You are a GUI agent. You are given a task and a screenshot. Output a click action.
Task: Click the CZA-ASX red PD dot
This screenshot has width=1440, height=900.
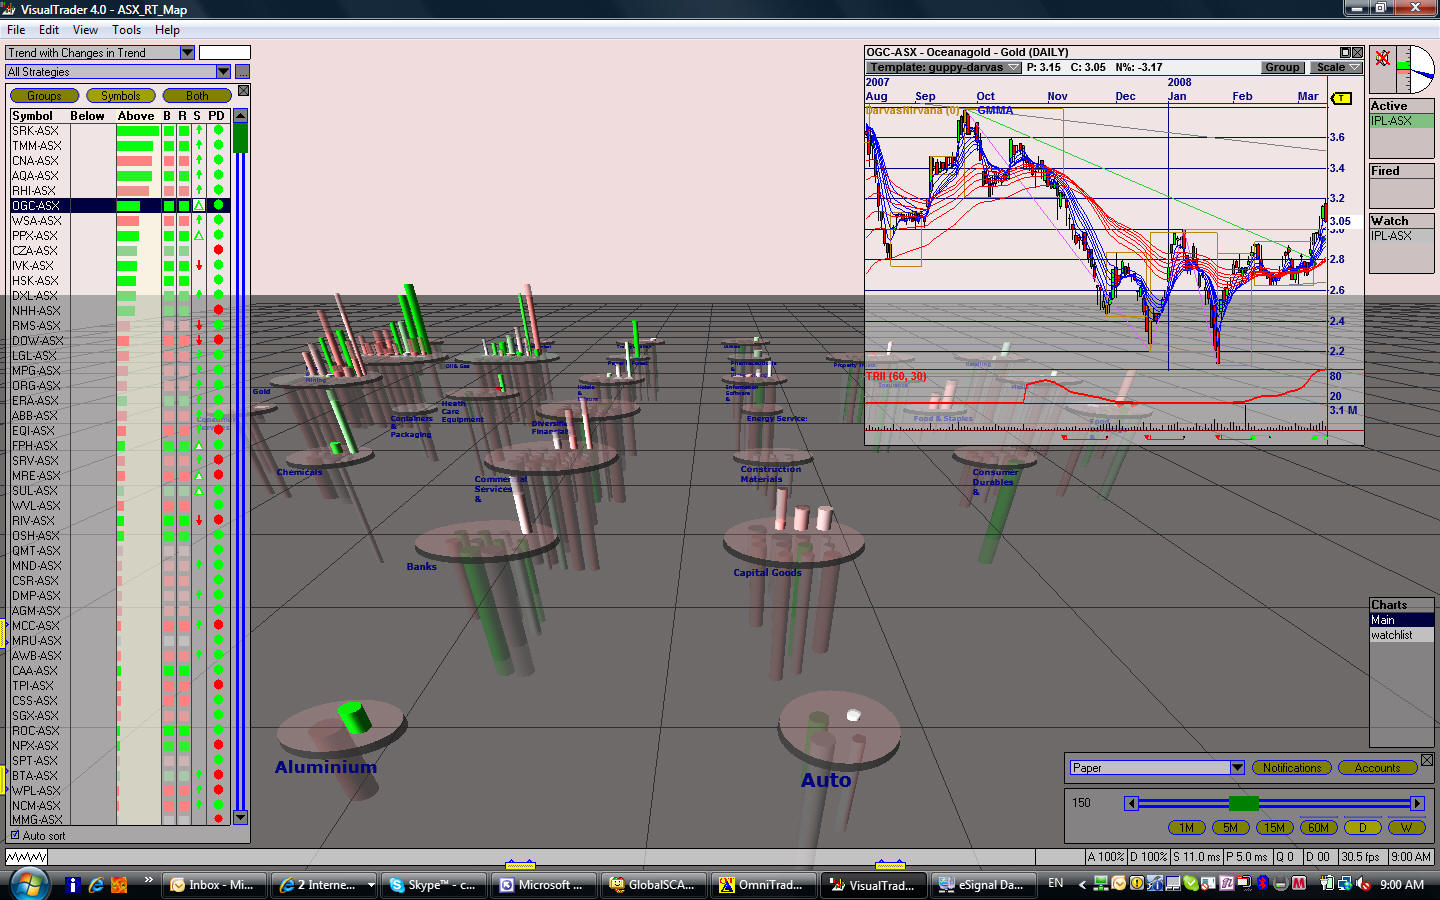218,250
